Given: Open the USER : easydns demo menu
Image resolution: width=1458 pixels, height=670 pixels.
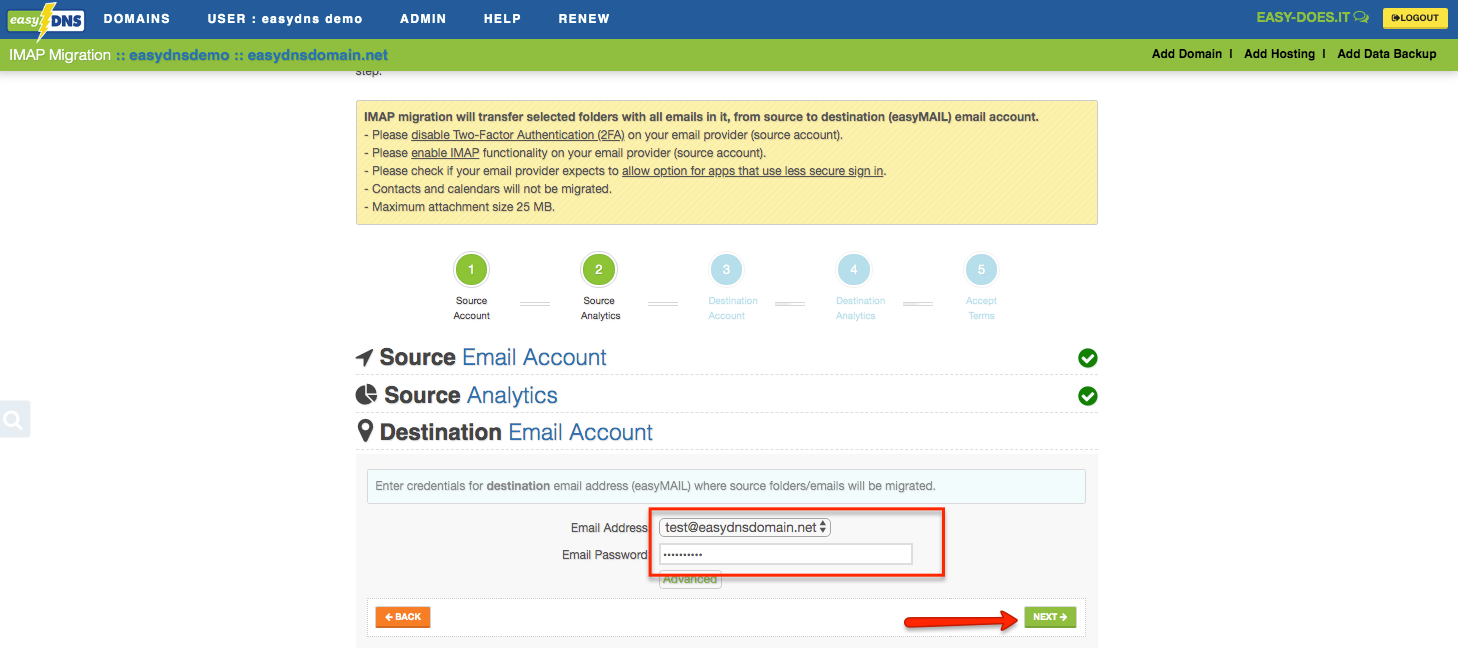Looking at the screenshot, I should [x=285, y=19].
